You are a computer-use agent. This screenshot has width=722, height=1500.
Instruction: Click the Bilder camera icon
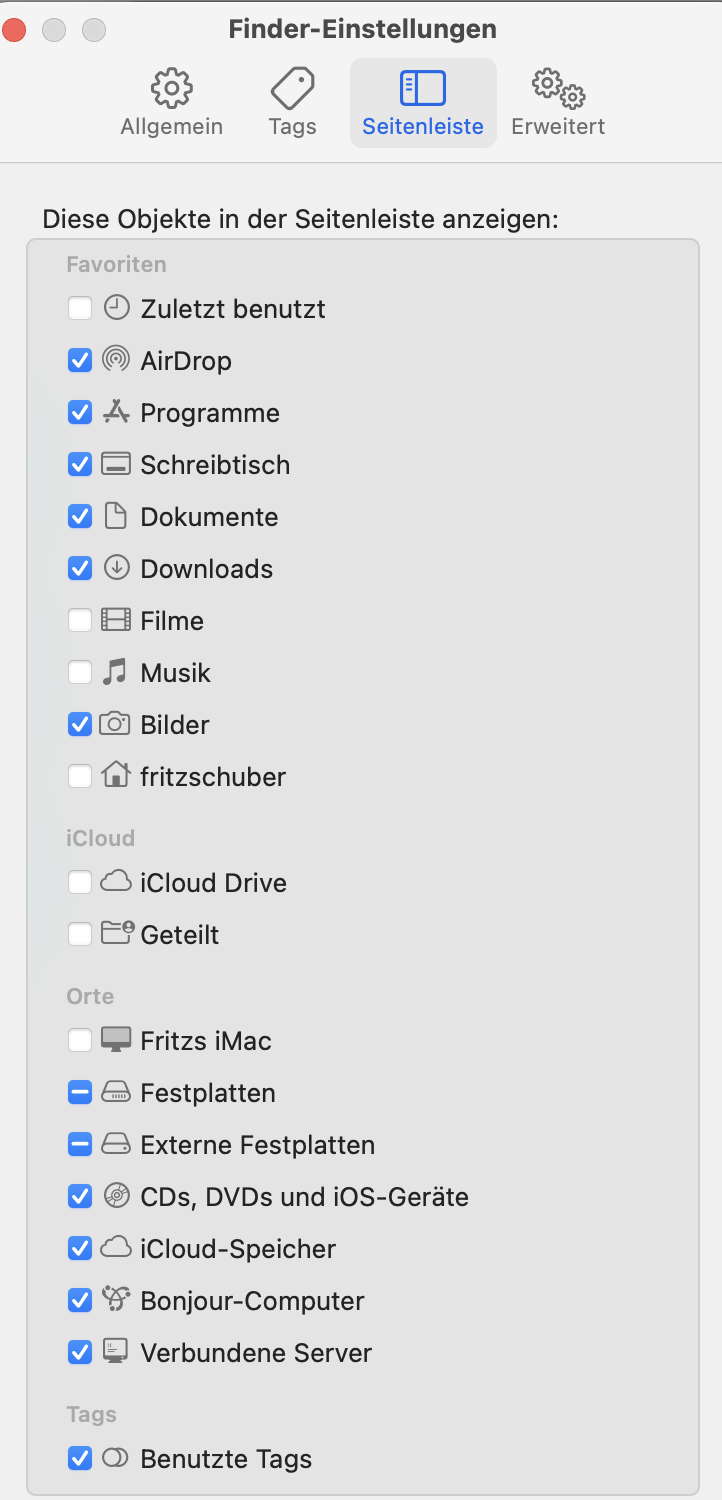coord(116,724)
